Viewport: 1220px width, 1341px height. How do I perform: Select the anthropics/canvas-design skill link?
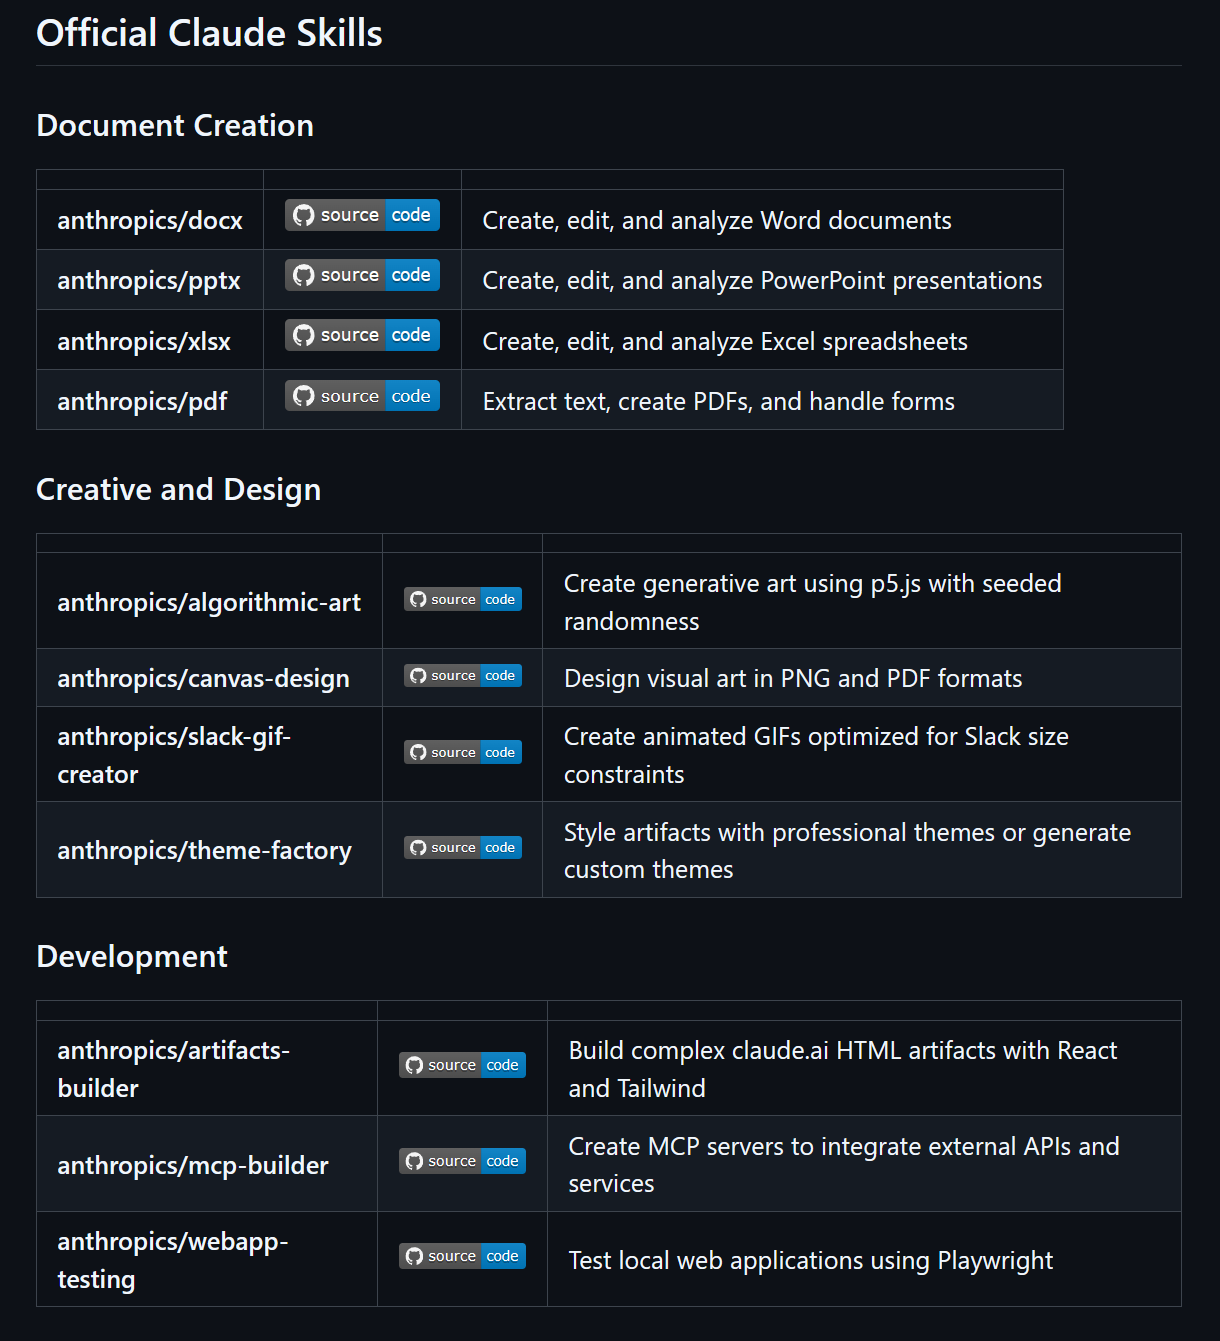pyautogui.click(x=203, y=679)
